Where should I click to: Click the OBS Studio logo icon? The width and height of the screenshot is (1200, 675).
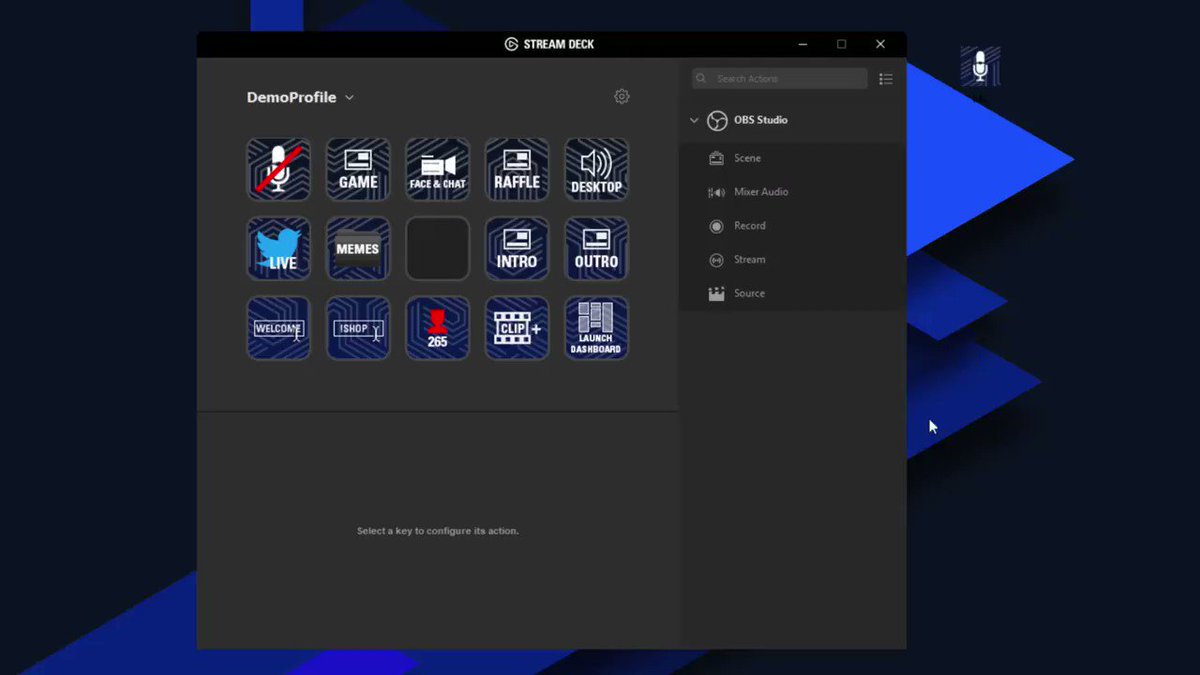point(717,121)
